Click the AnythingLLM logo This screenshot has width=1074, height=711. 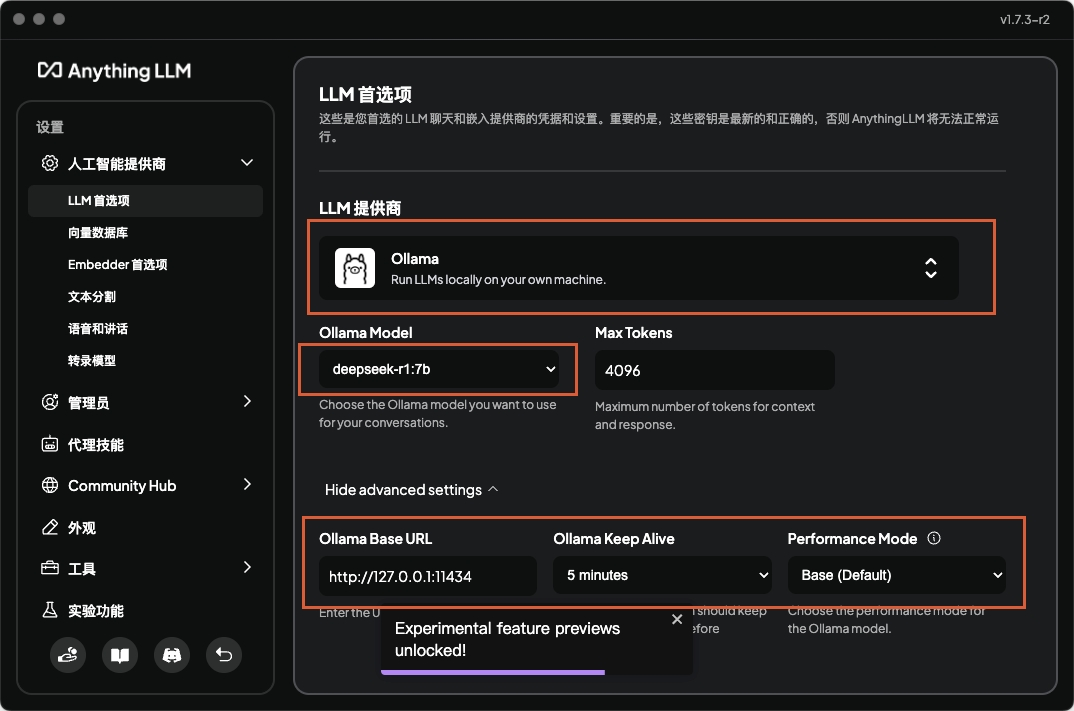(x=114, y=71)
